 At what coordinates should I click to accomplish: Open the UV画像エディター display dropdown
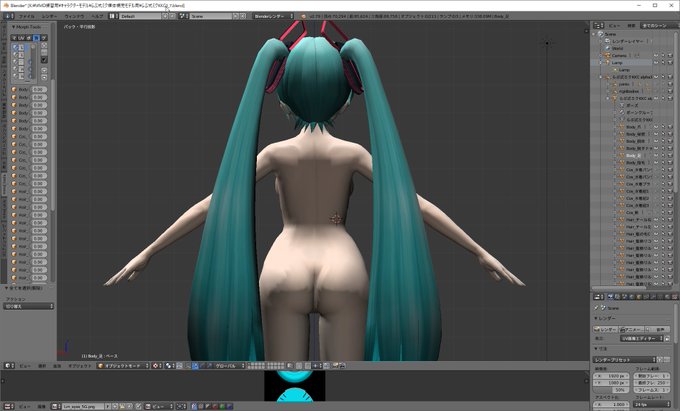coord(641,338)
